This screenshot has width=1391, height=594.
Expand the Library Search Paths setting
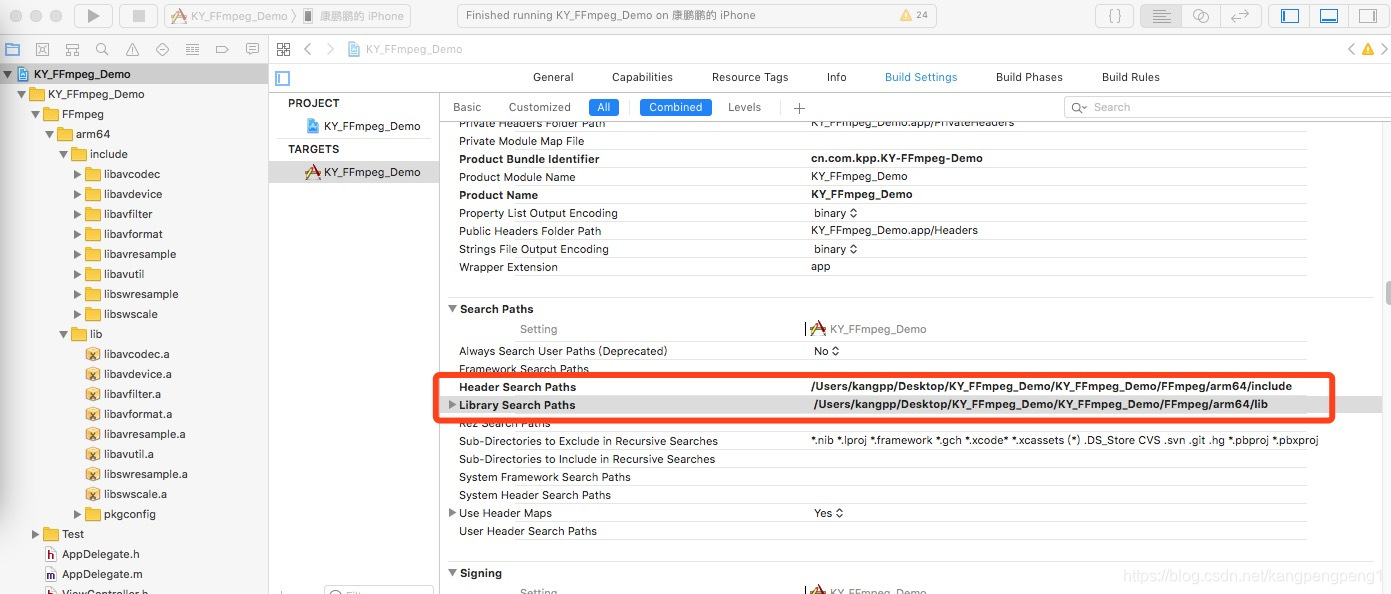point(452,405)
